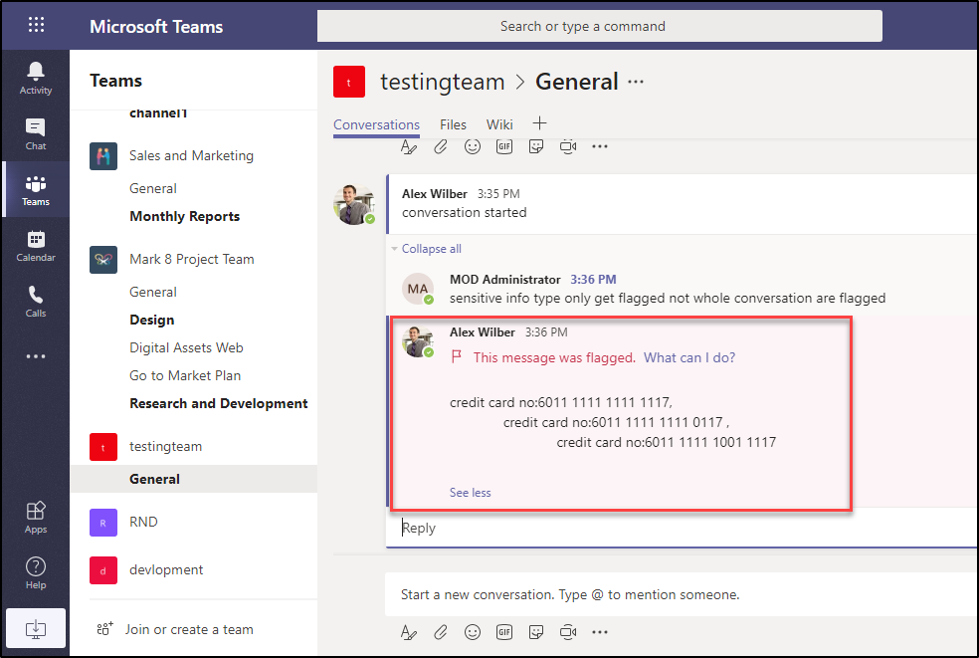Open the Activity feed bell icon
This screenshot has width=979, height=658.
click(x=36, y=77)
